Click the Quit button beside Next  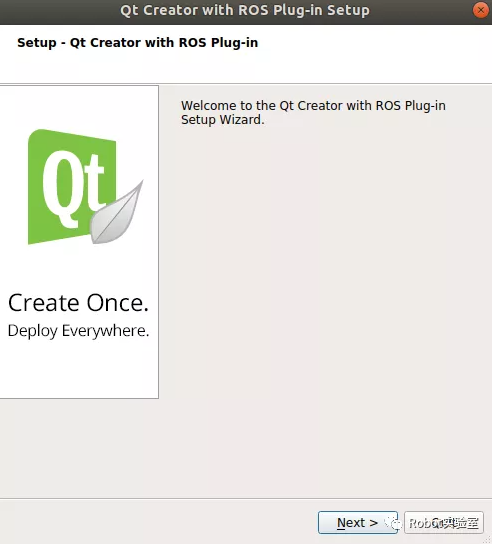coord(444,522)
